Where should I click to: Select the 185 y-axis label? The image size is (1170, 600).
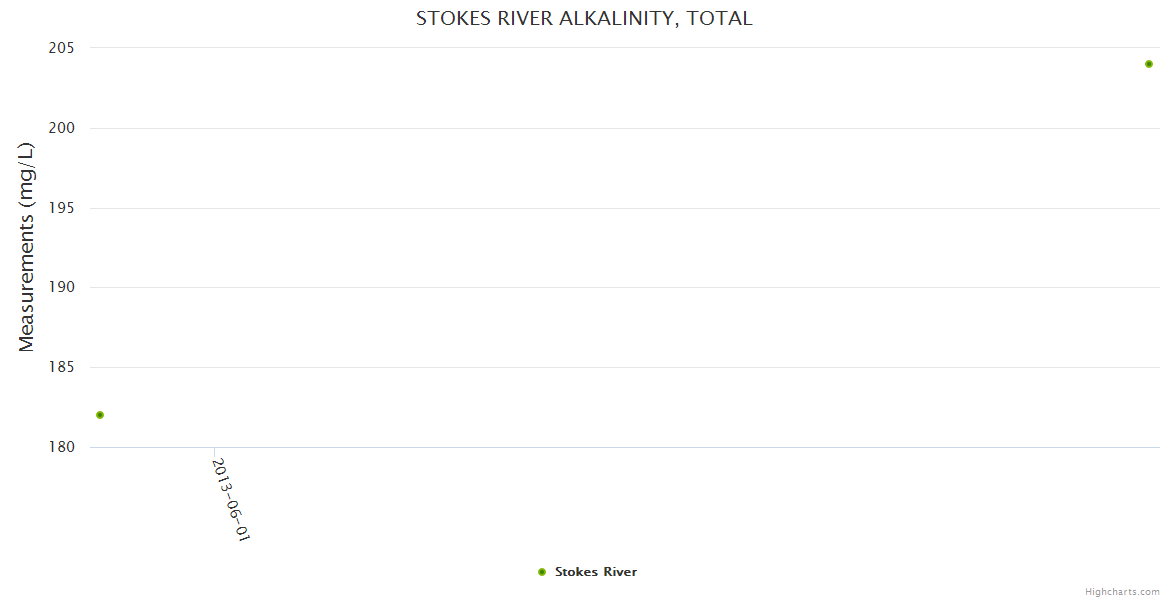(70, 368)
